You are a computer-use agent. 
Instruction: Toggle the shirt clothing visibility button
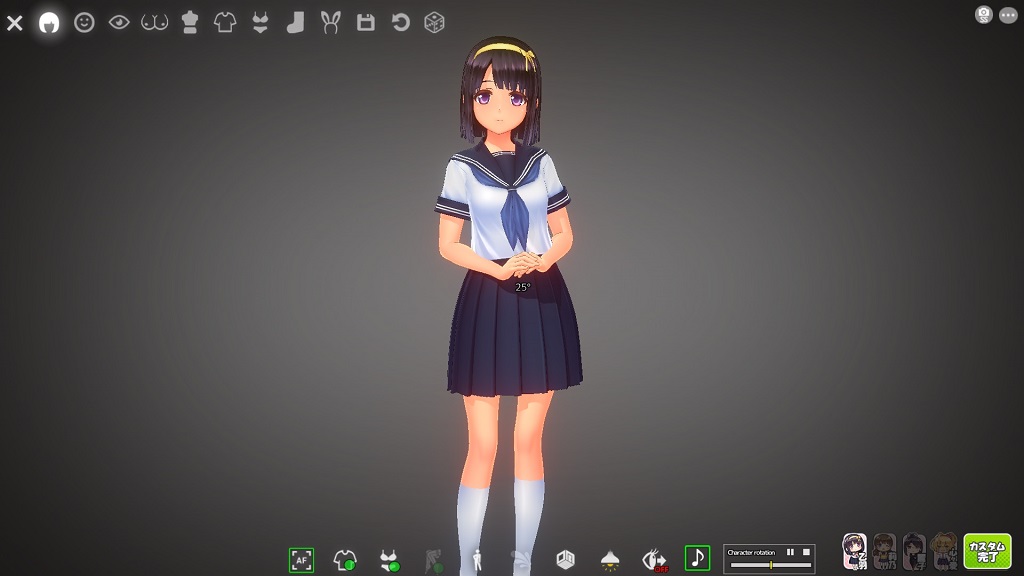(345, 559)
